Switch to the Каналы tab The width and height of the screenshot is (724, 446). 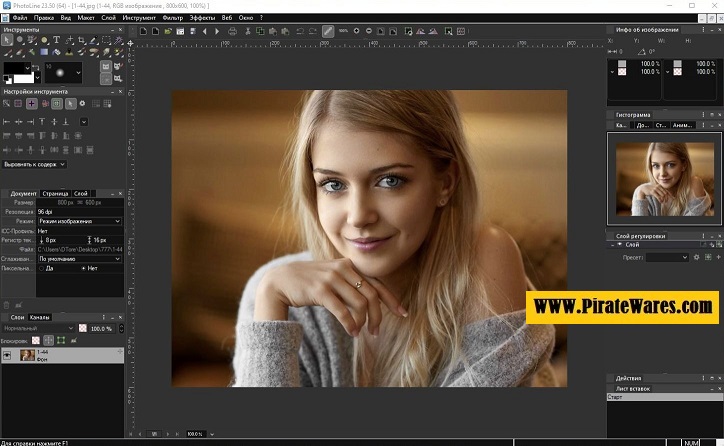(40, 317)
